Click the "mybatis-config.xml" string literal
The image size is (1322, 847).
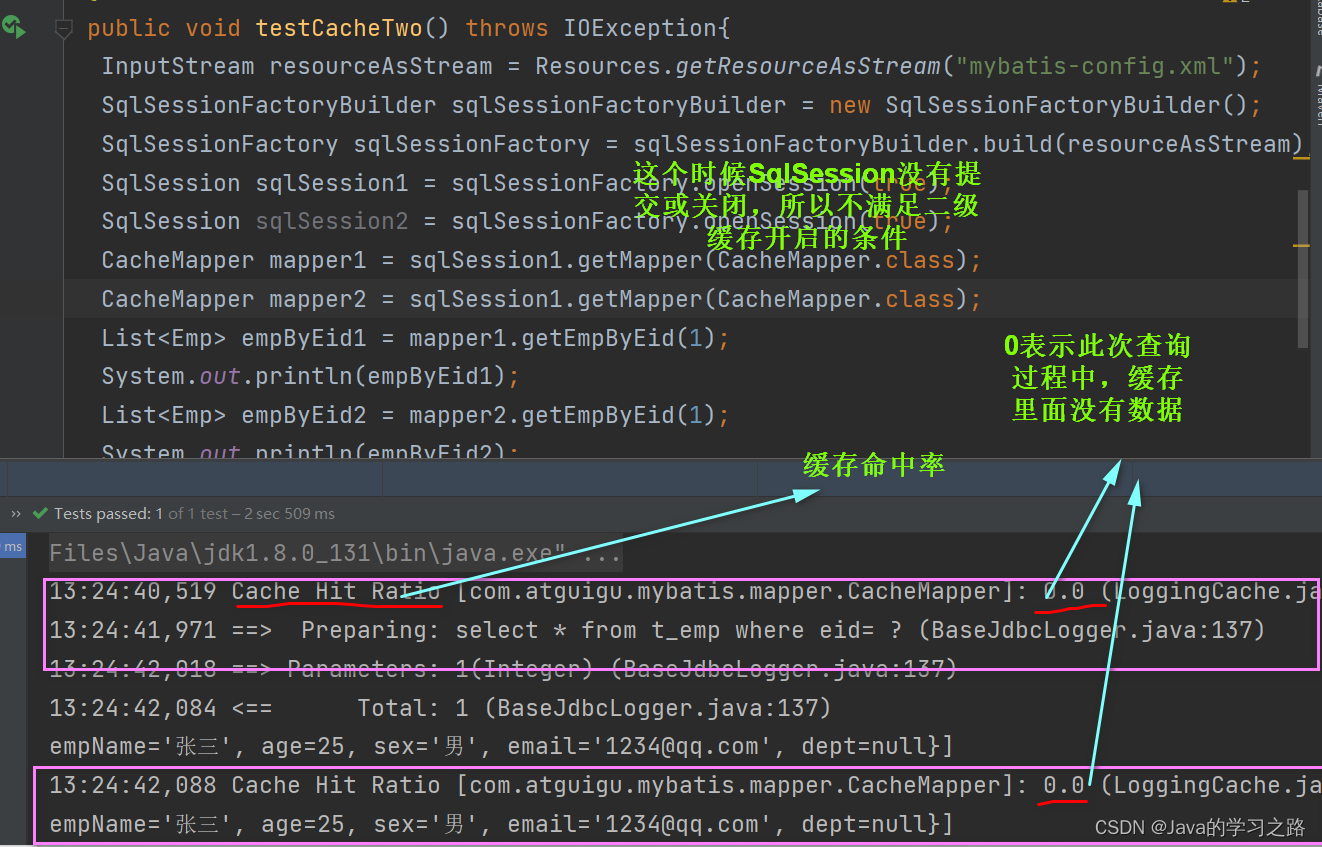(x=1095, y=66)
